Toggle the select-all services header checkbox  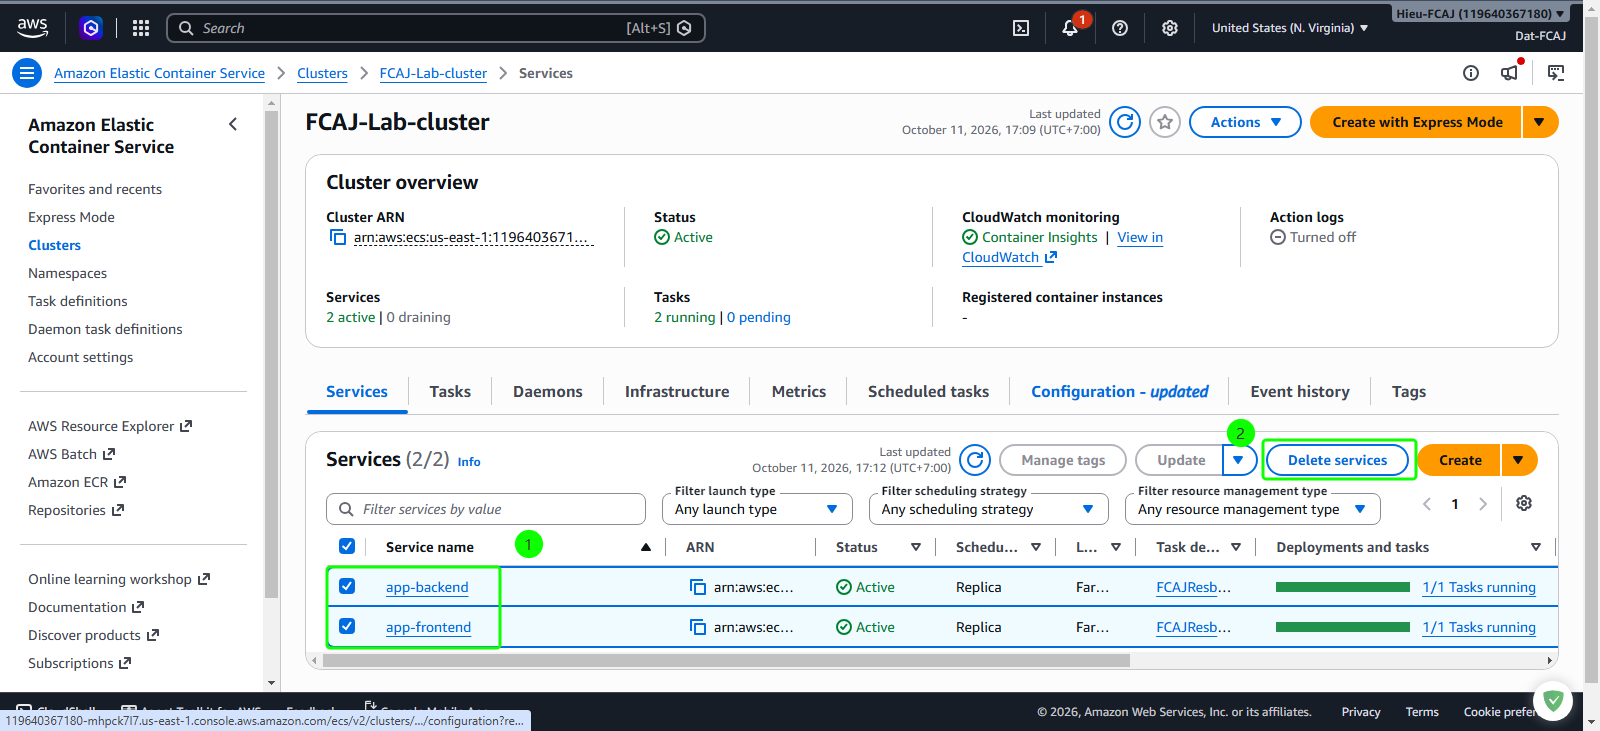(347, 546)
